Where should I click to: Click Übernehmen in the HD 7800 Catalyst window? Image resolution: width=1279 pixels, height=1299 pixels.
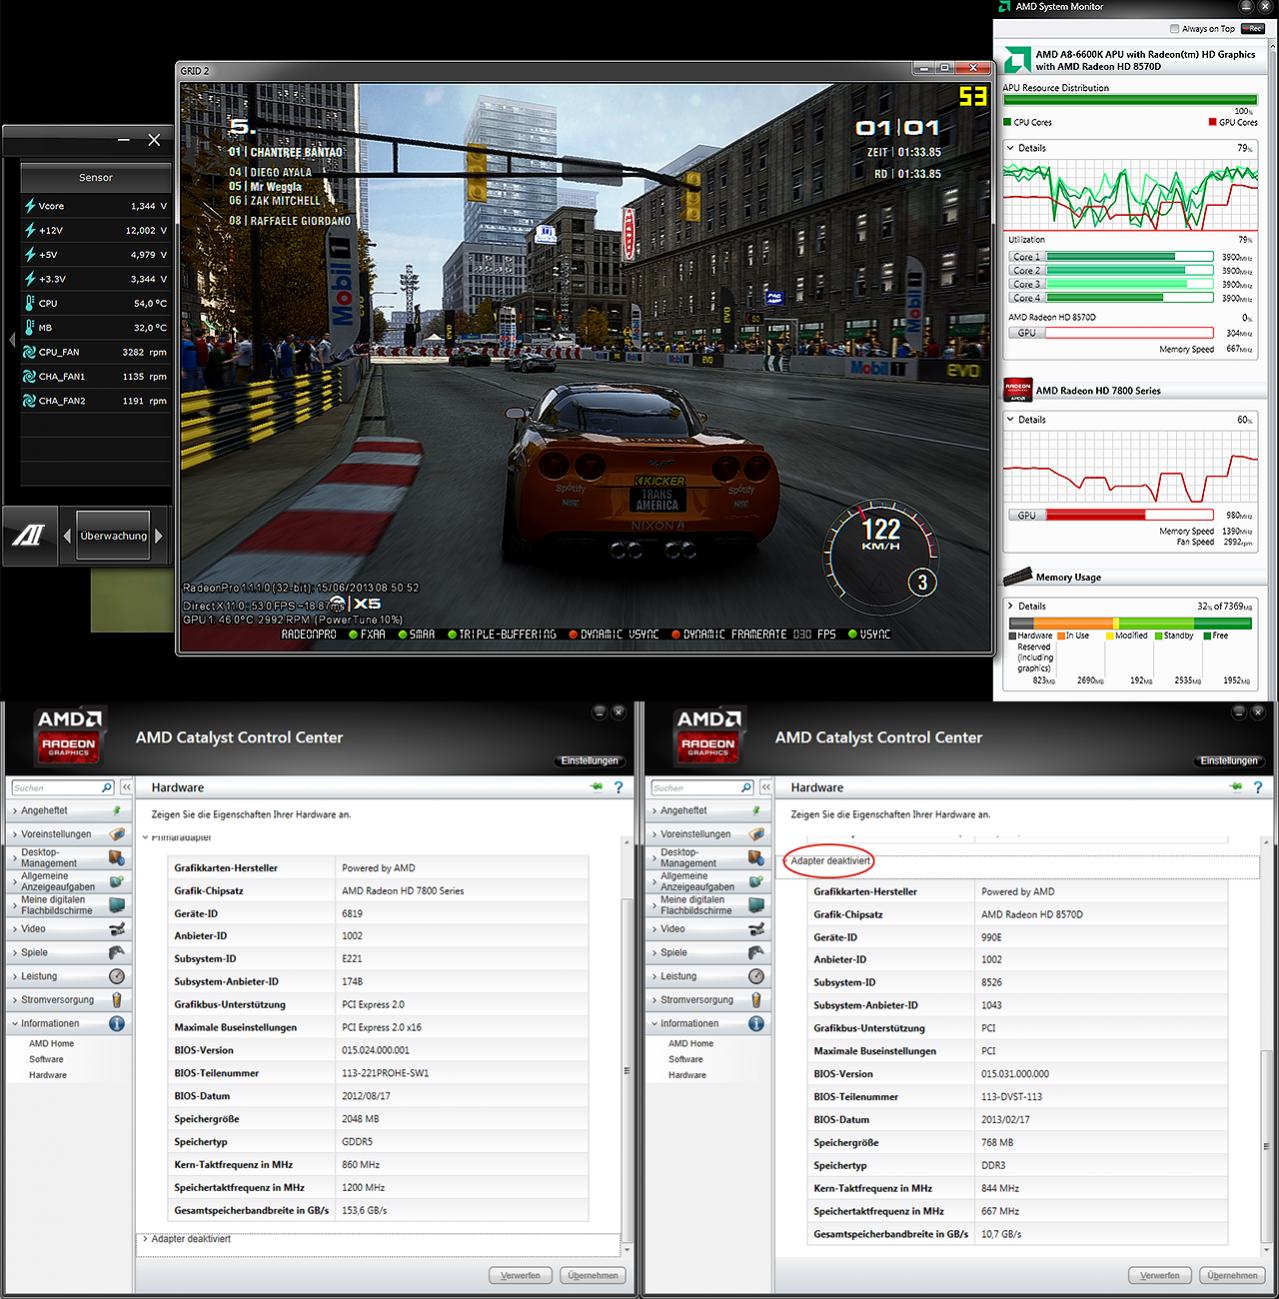click(x=594, y=1275)
